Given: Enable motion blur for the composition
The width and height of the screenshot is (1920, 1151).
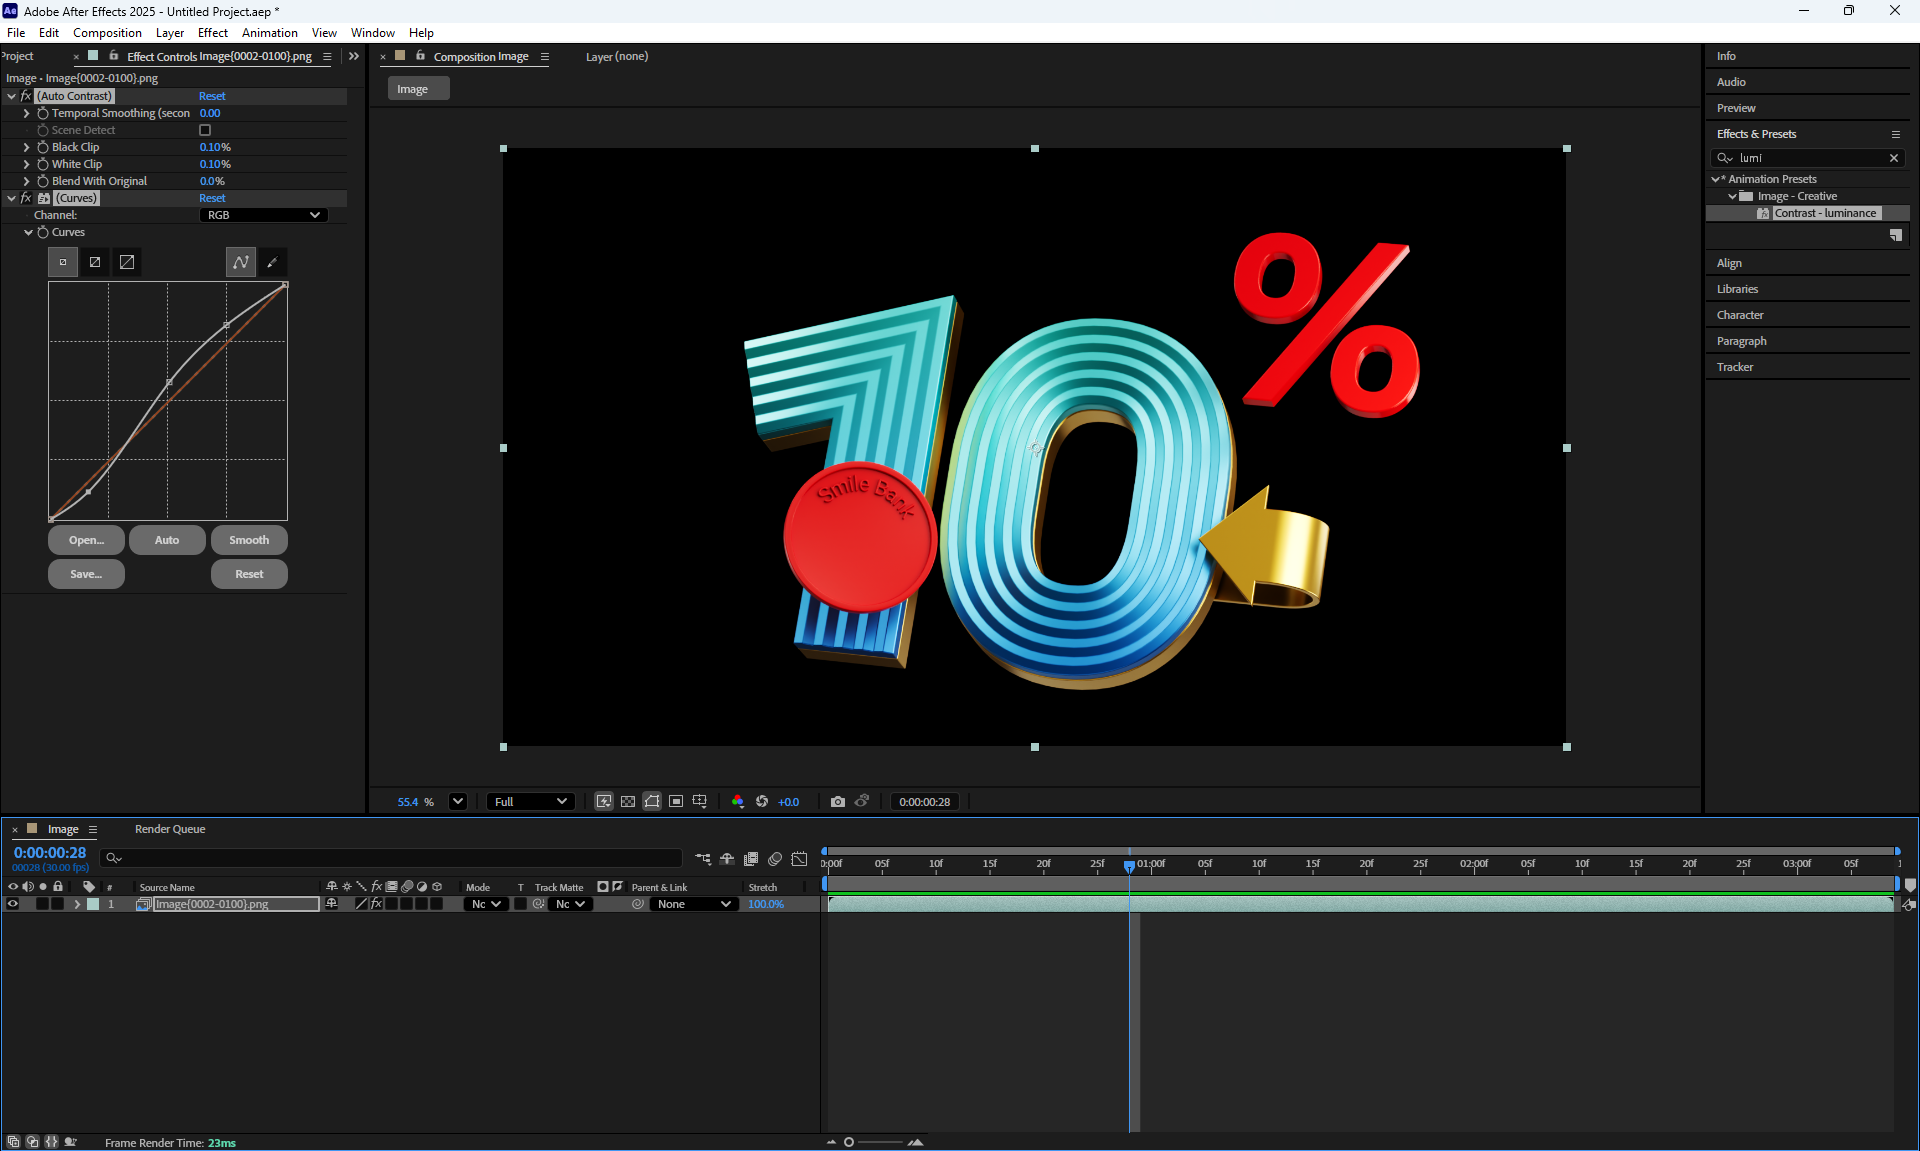Looking at the screenshot, I should point(775,859).
